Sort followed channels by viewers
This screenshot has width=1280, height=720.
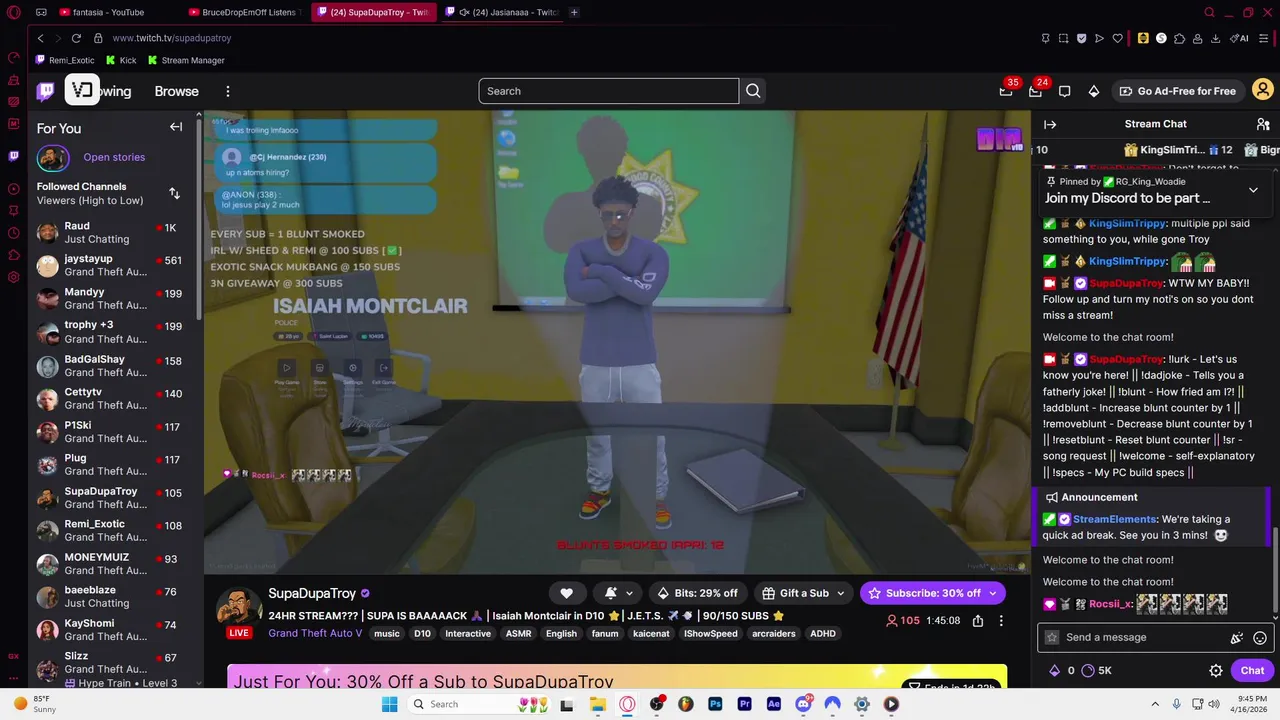(174, 193)
